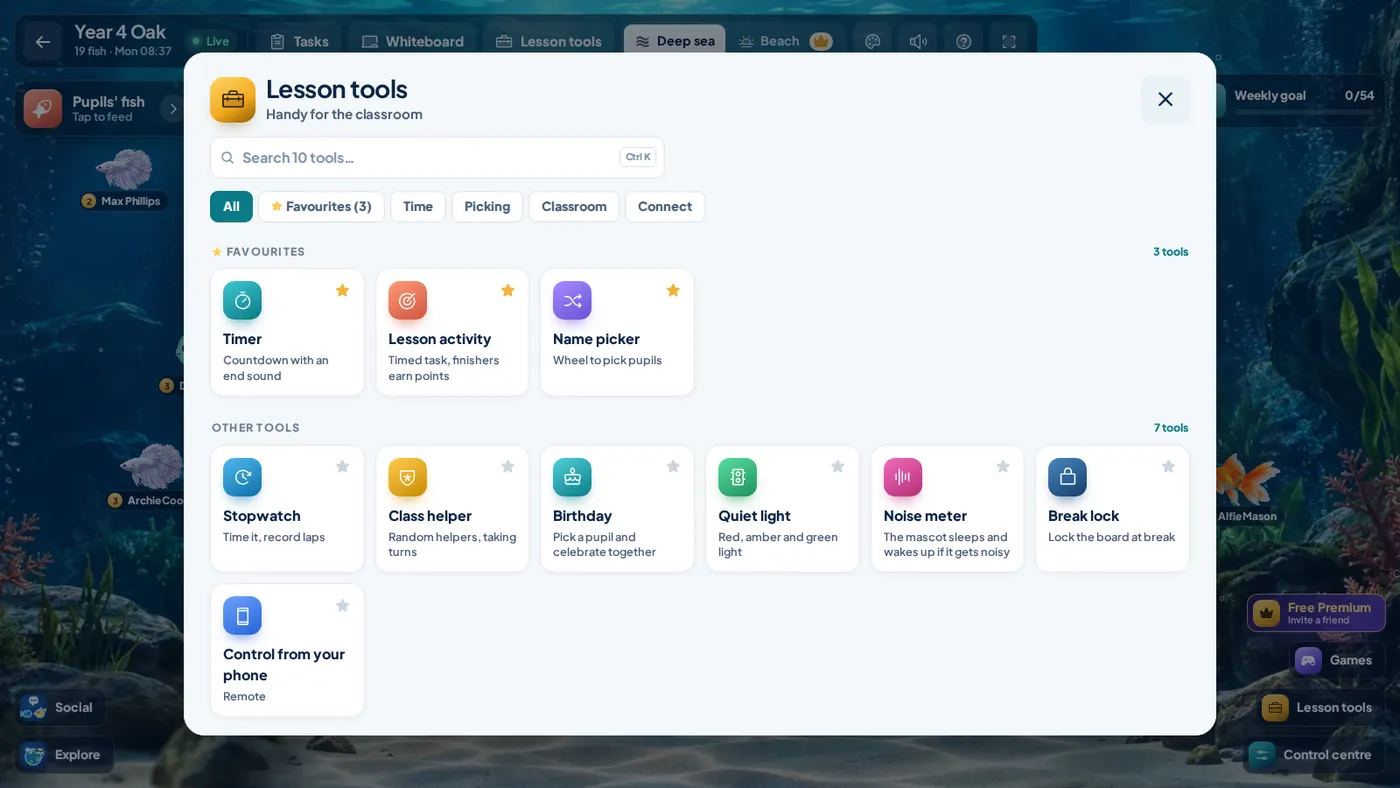Select the Favourites (3) filter tab
This screenshot has width=1400, height=788.
[x=321, y=207]
